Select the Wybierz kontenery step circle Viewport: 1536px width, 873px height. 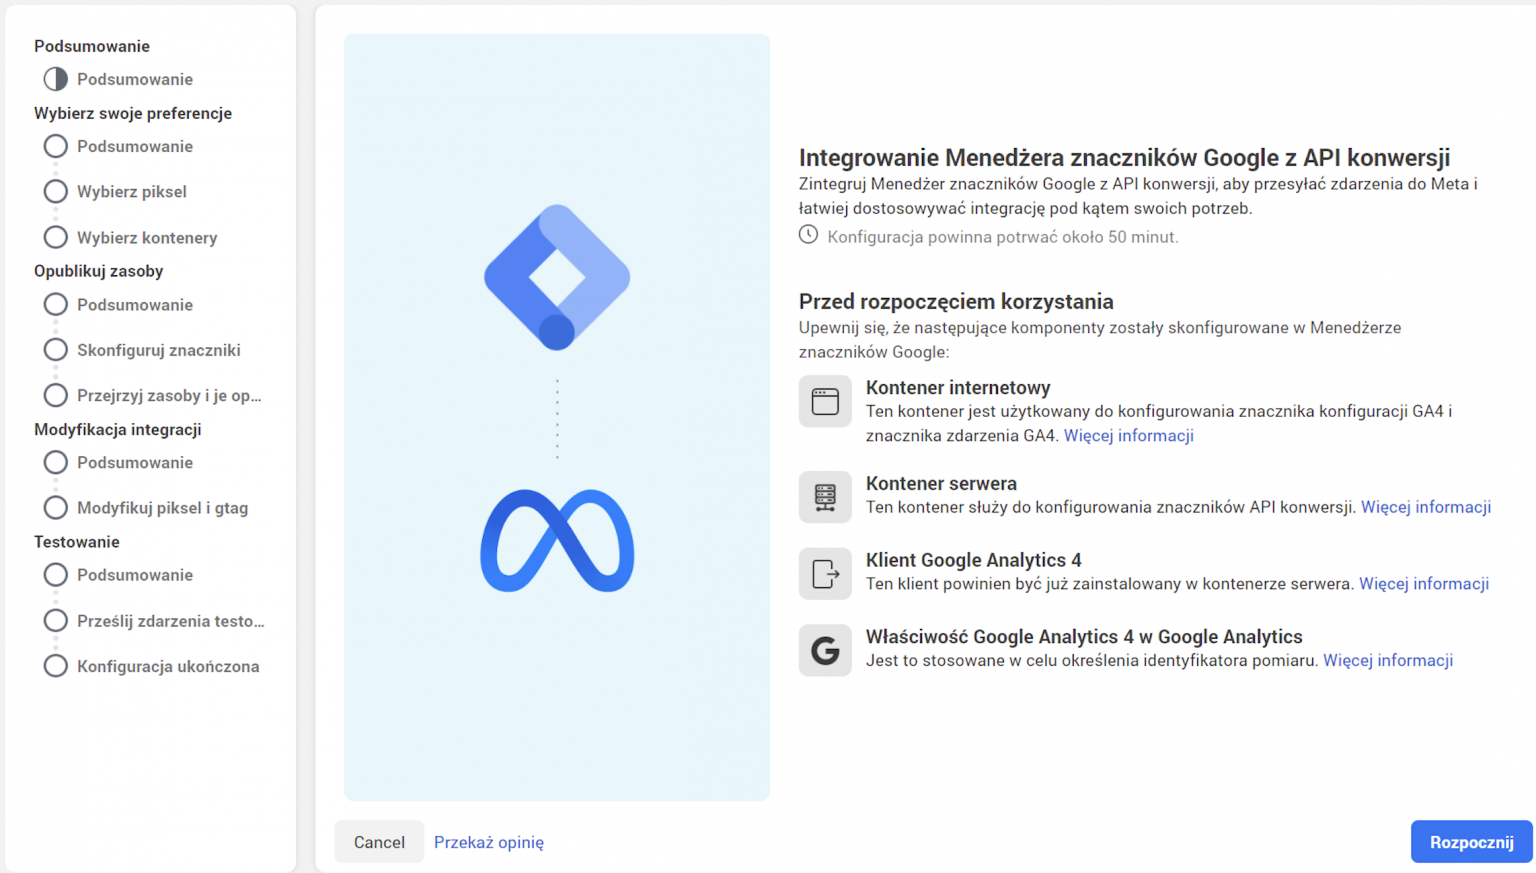pyautogui.click(x=56, y=237)
